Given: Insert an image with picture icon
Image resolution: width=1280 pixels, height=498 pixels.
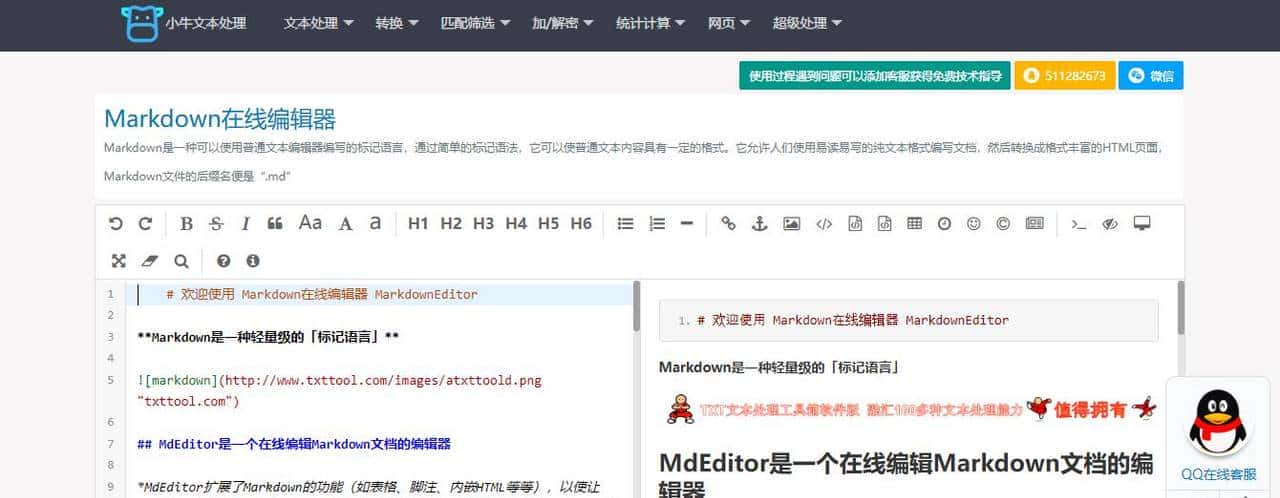Looking at the screenshot, I should (791, 224).
